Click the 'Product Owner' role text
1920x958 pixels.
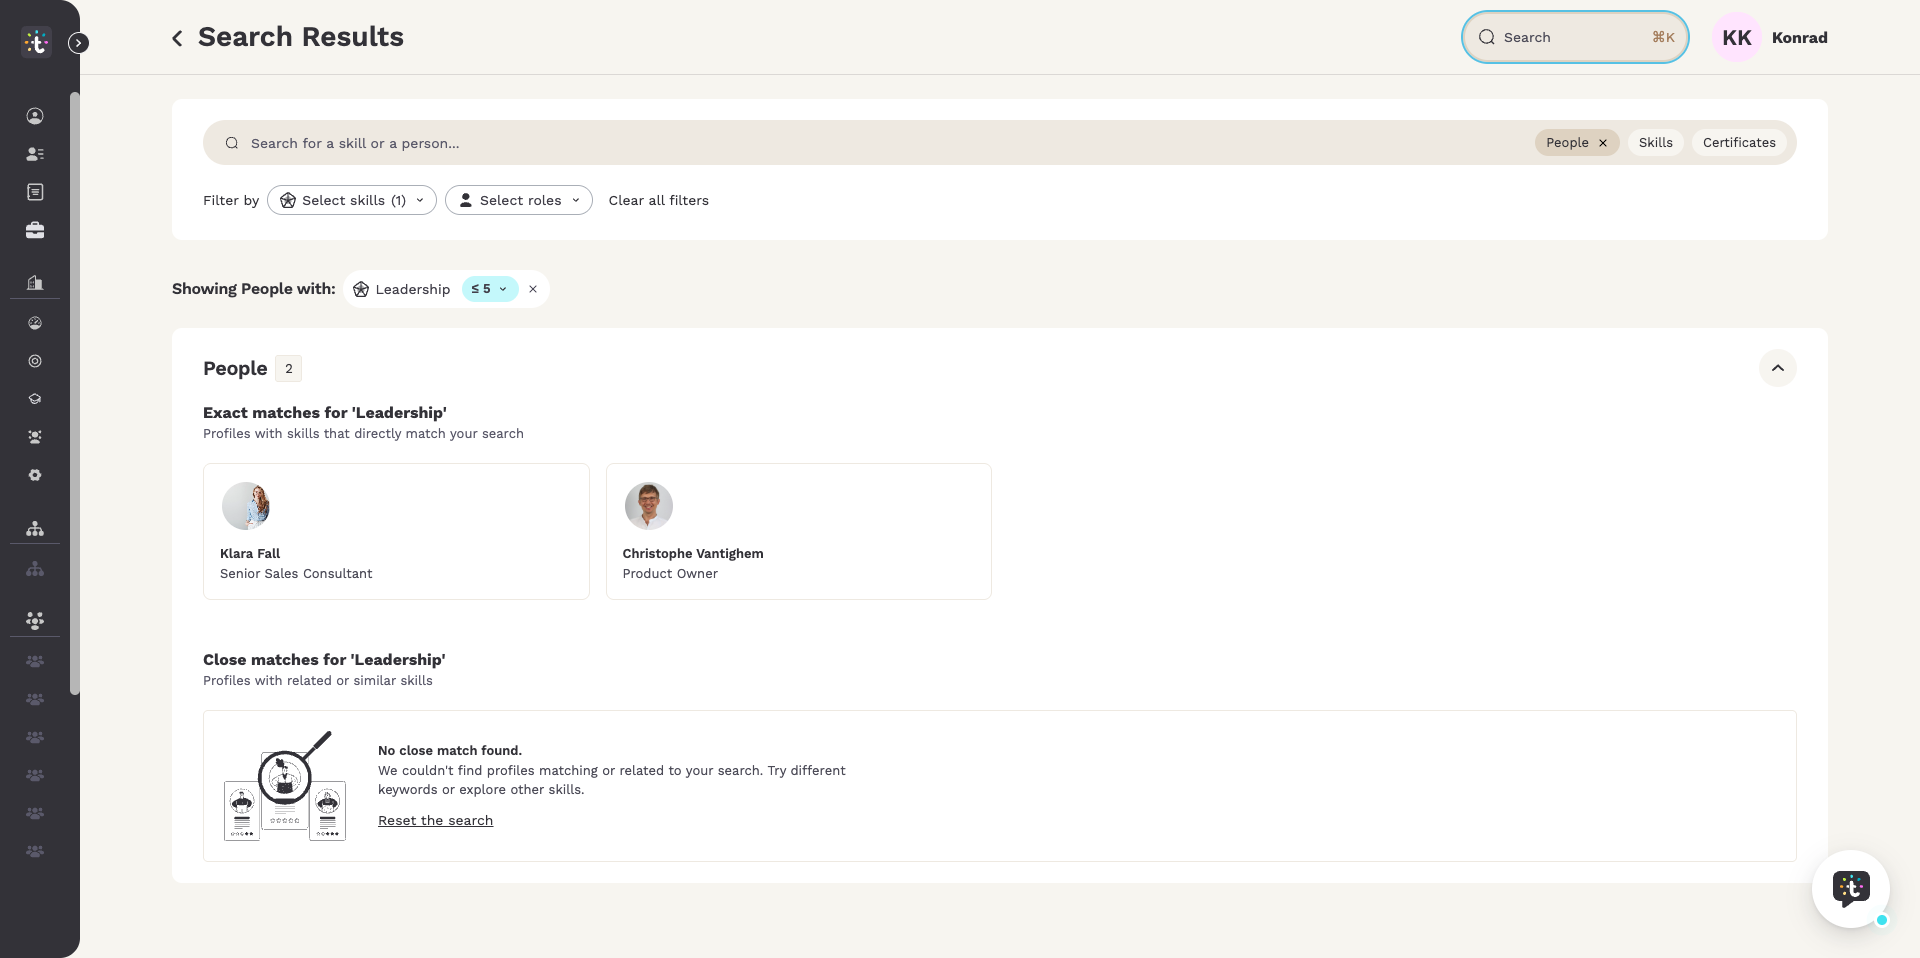click(x=670, y=573)
